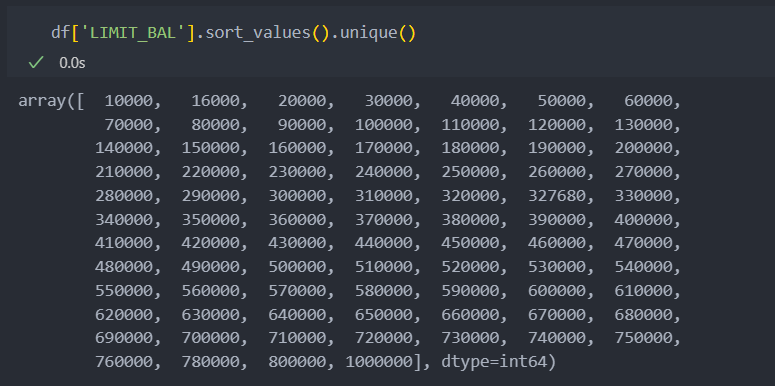Select the value 130000 in the output

[x=644, y=125]
